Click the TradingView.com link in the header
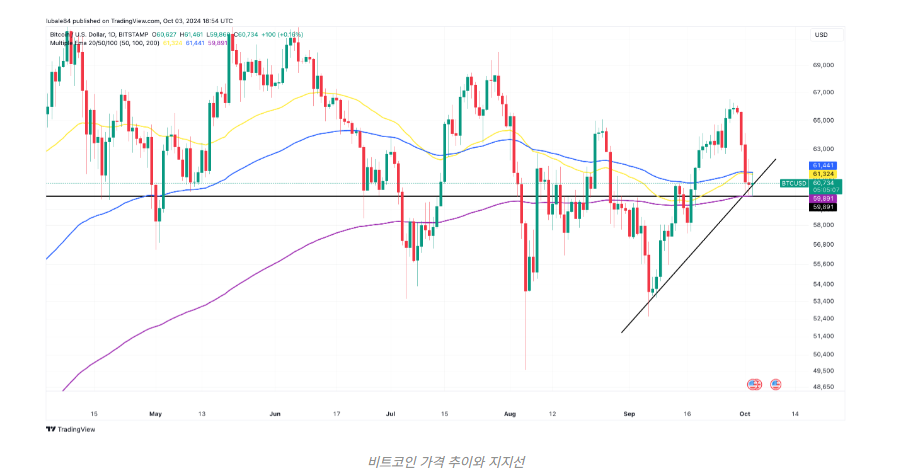This screenshot has width=898, height=472. (x=145, y=20)
